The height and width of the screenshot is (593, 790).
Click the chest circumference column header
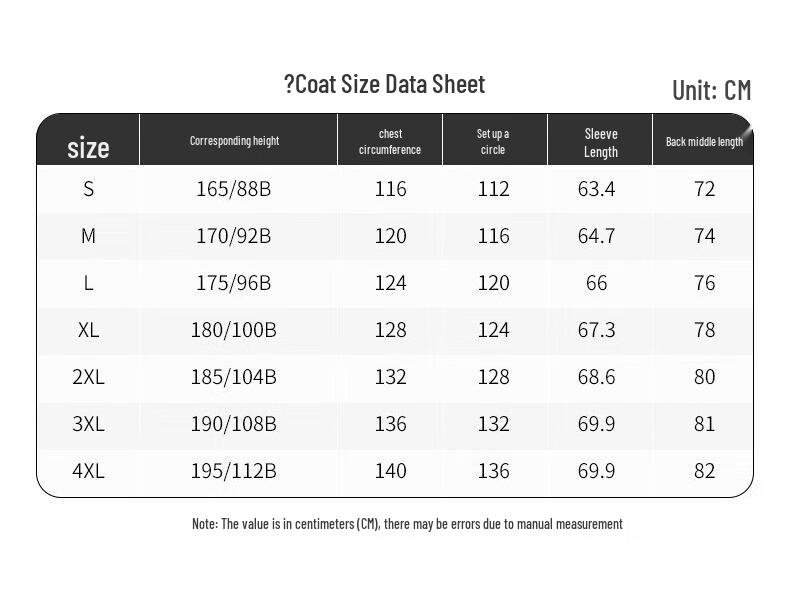coord(390,142)
